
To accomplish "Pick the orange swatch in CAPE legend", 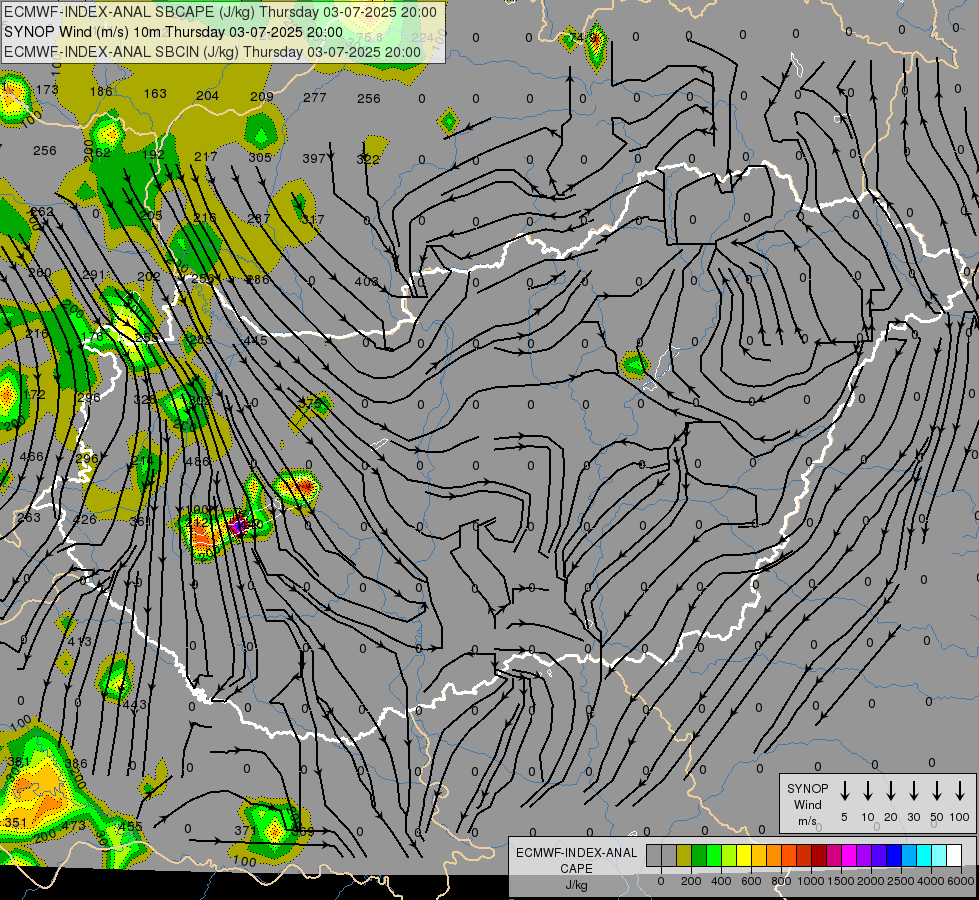I will pyautogui.click(x=774, y=856).
